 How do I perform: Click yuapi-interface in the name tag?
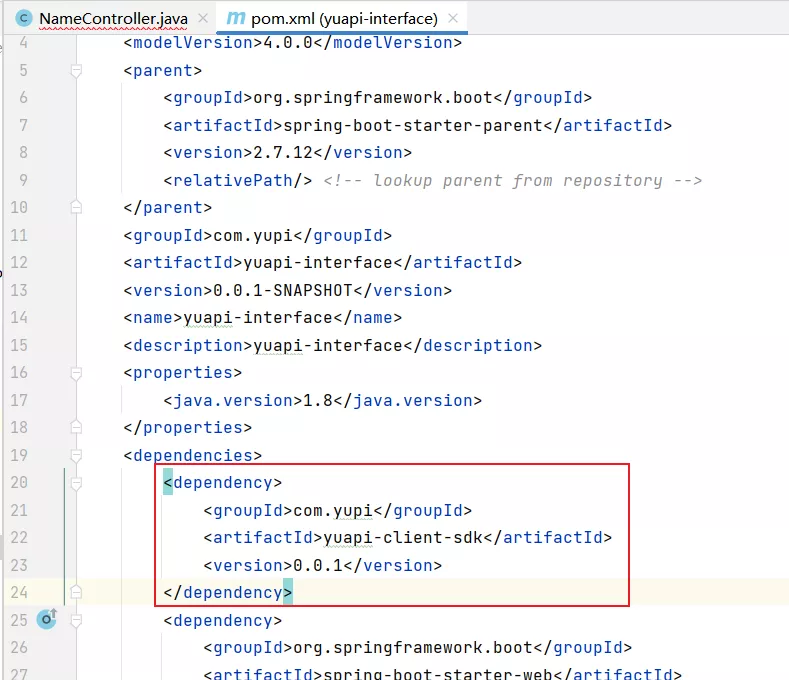tap(258, 318)
